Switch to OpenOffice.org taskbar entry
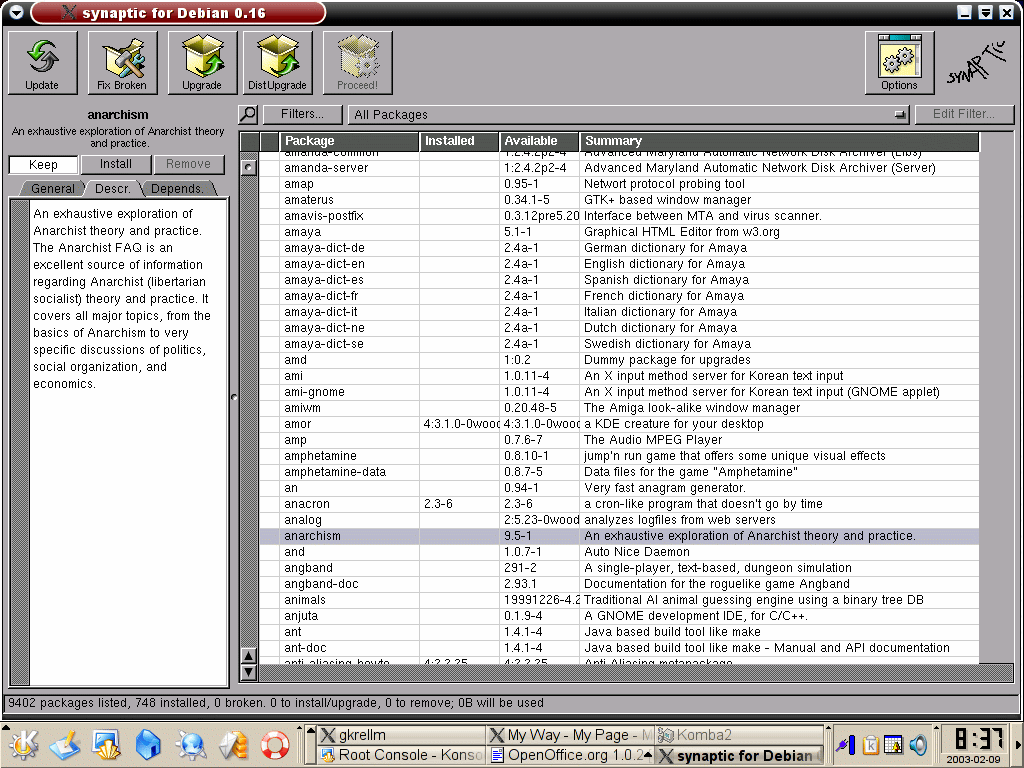Viewport: 1024px width, 768px height. click(571, 755)
